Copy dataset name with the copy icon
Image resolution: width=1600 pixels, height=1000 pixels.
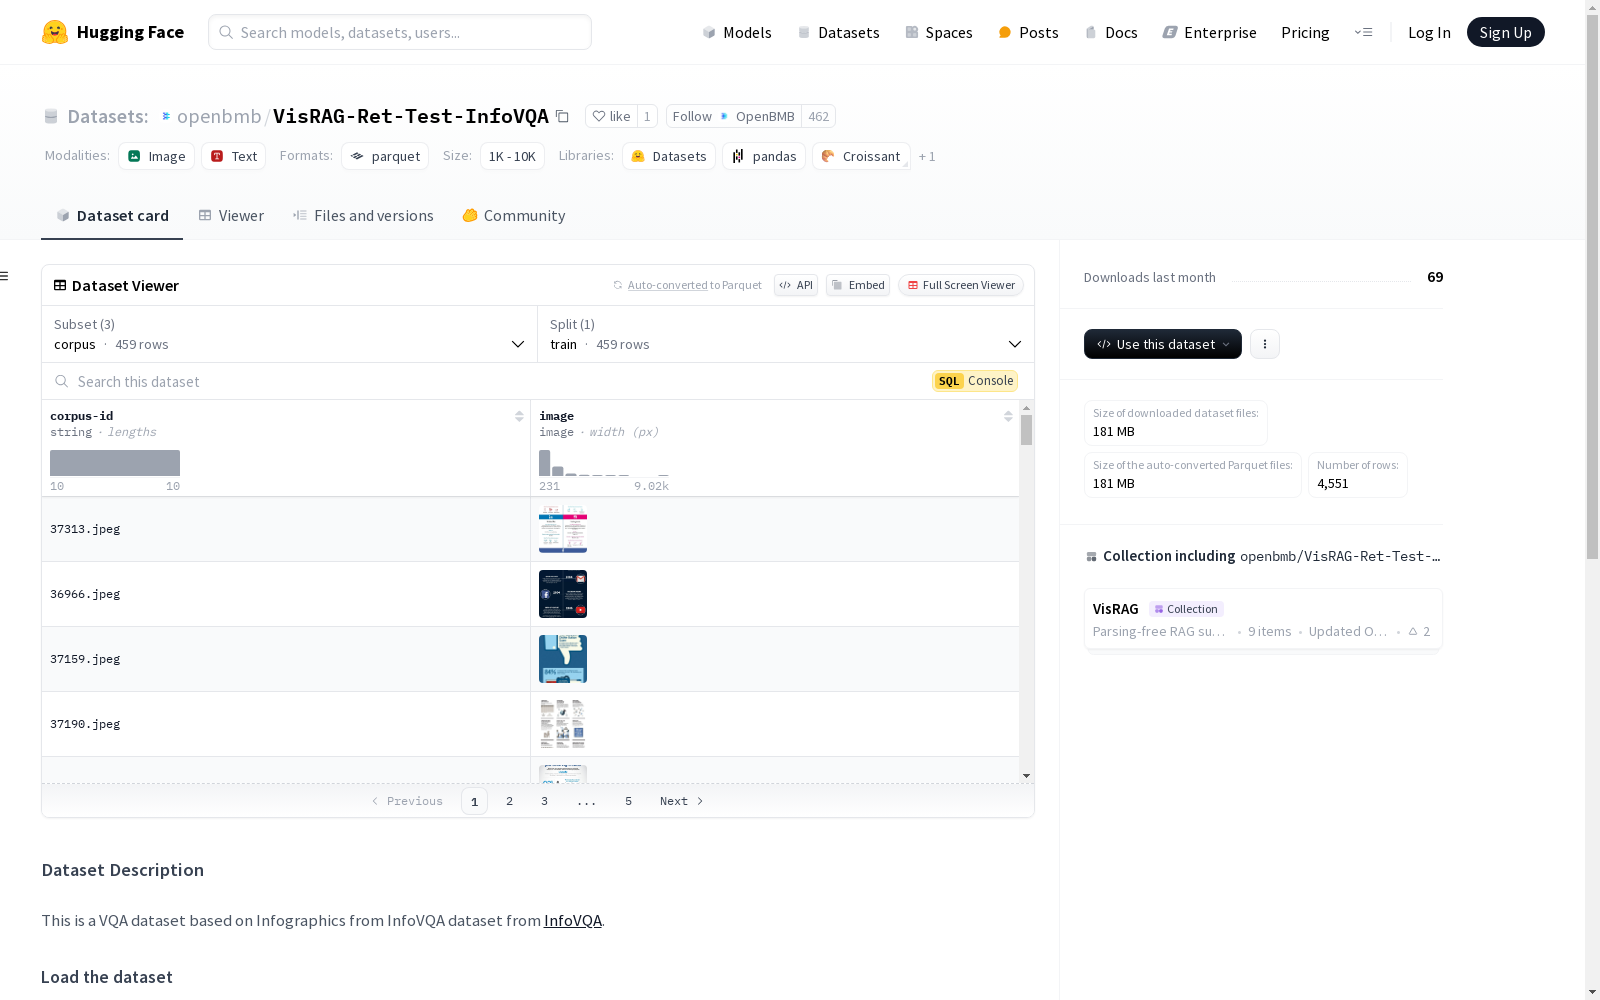click(563, 117)
